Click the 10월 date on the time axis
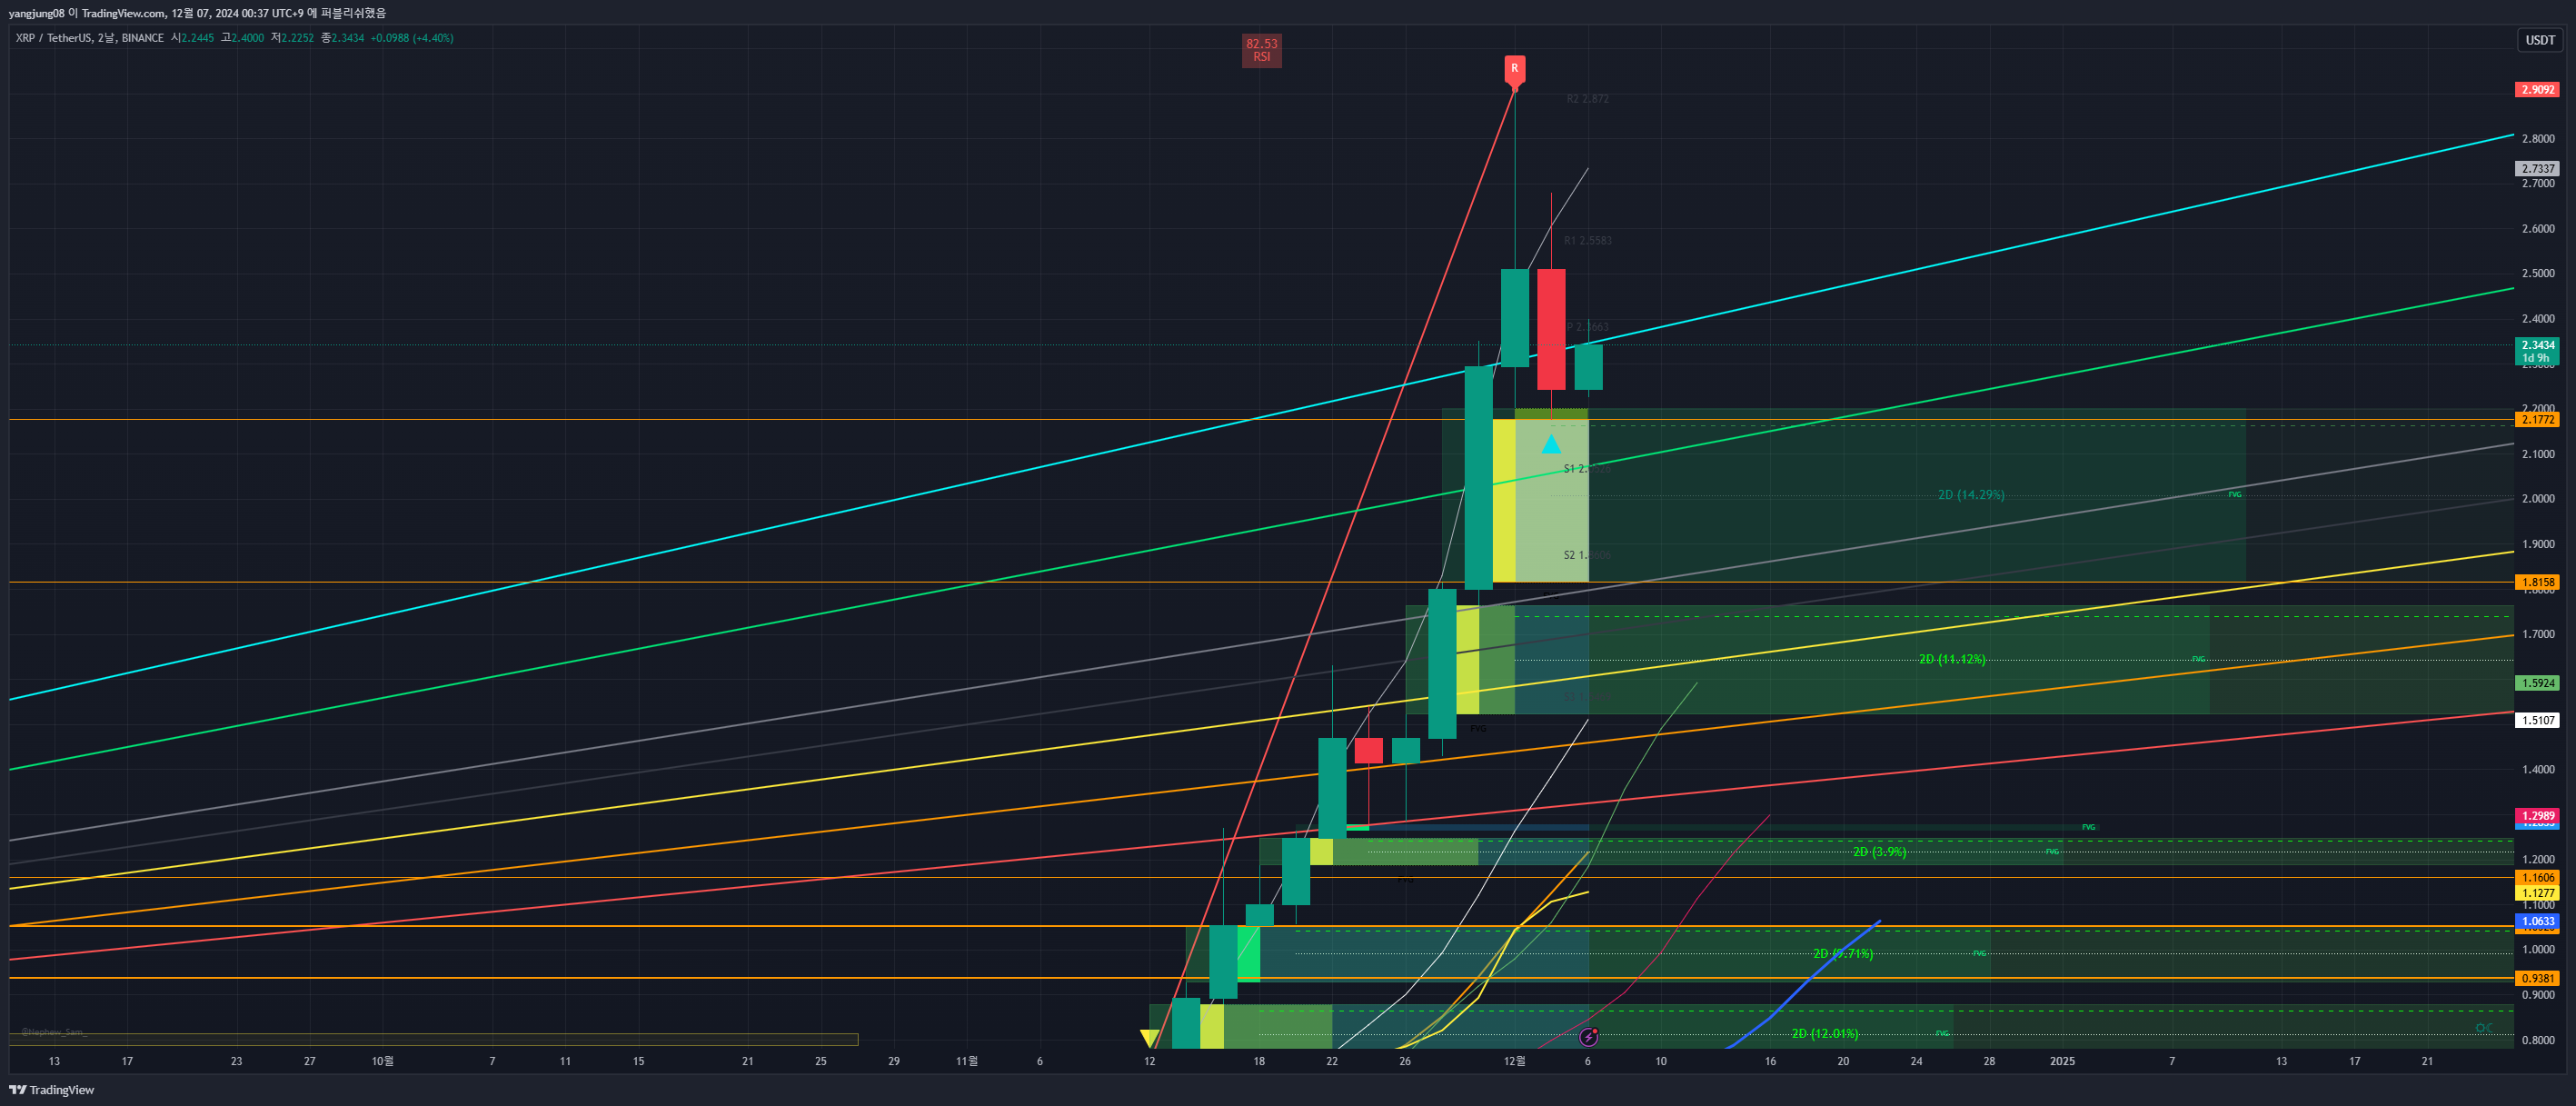This screenshot has height=1106, width=2576. pyautogui.click(x=382, y=1061)
